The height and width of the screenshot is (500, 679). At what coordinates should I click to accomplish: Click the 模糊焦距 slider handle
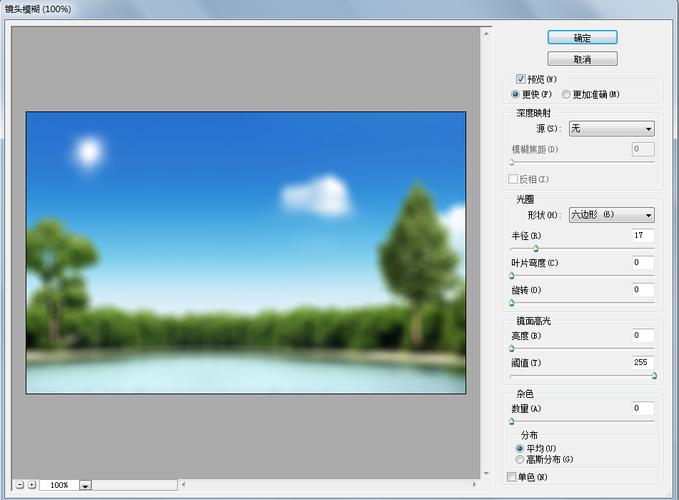pyautogui.click(x=512, y=162)
